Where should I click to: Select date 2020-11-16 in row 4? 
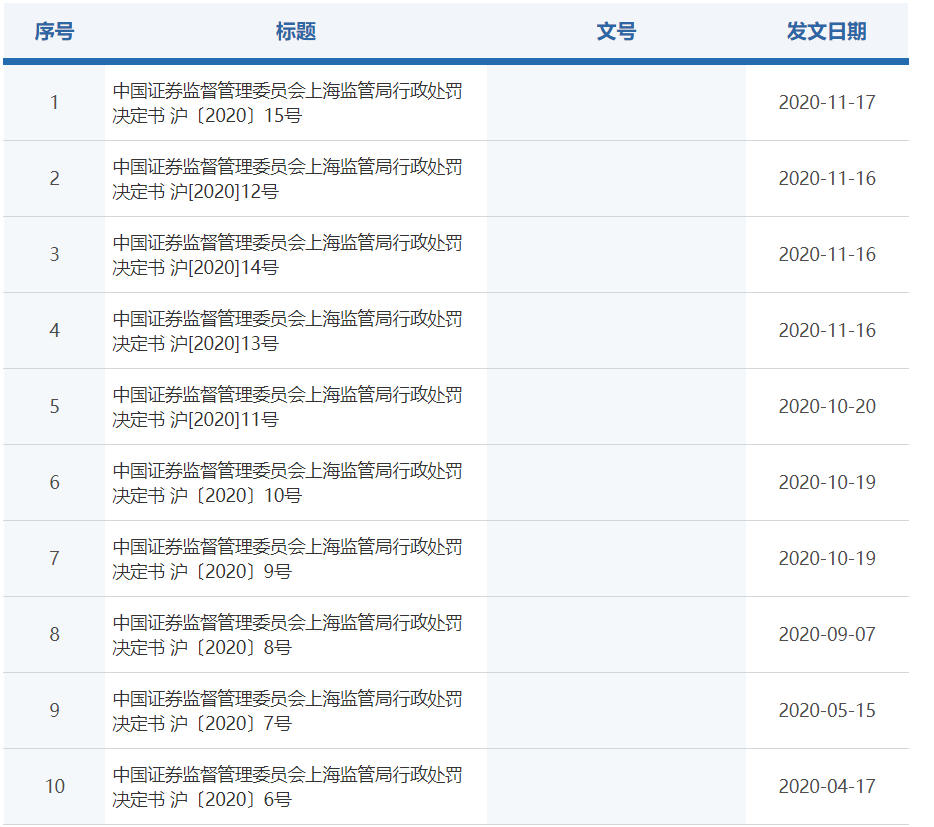[827, 330]
